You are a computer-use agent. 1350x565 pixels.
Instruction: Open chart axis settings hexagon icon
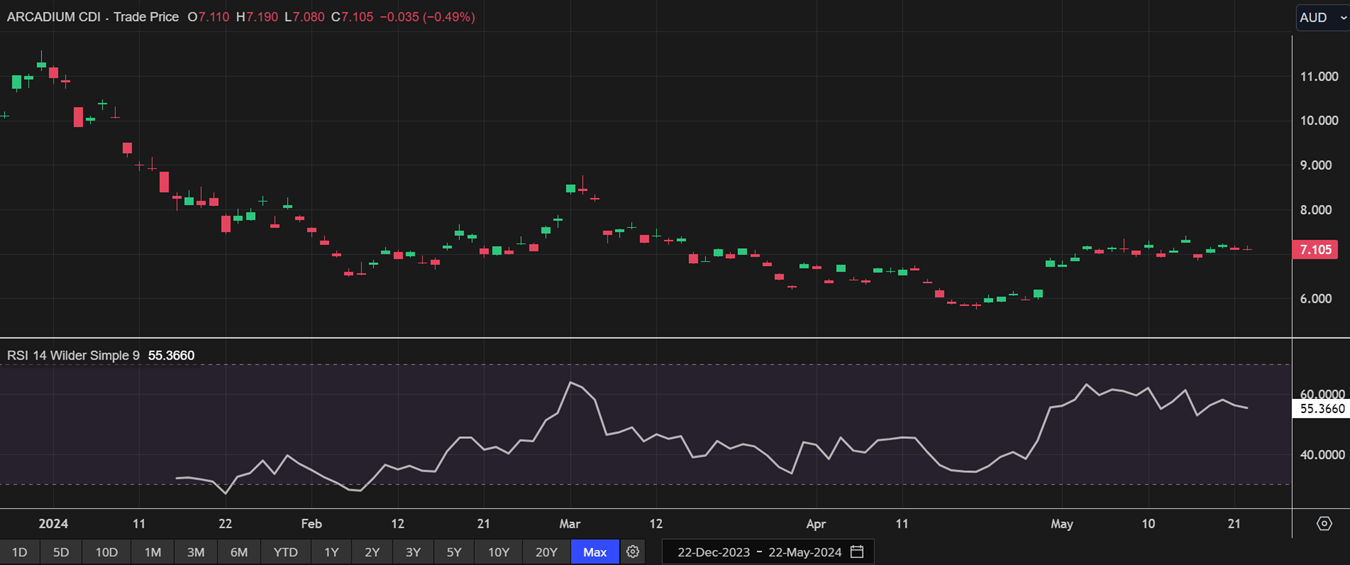click(1324, 524)
